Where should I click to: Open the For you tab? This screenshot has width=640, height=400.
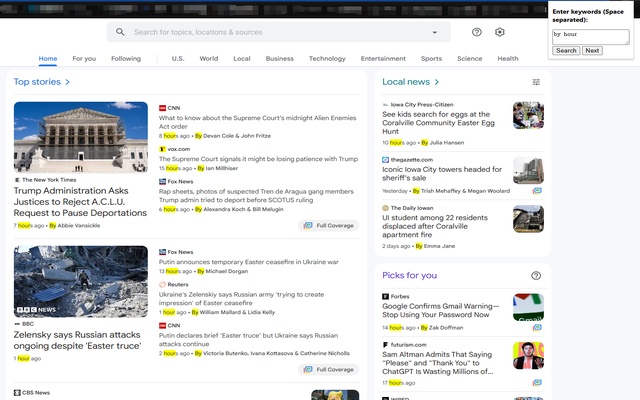(84, 58)
